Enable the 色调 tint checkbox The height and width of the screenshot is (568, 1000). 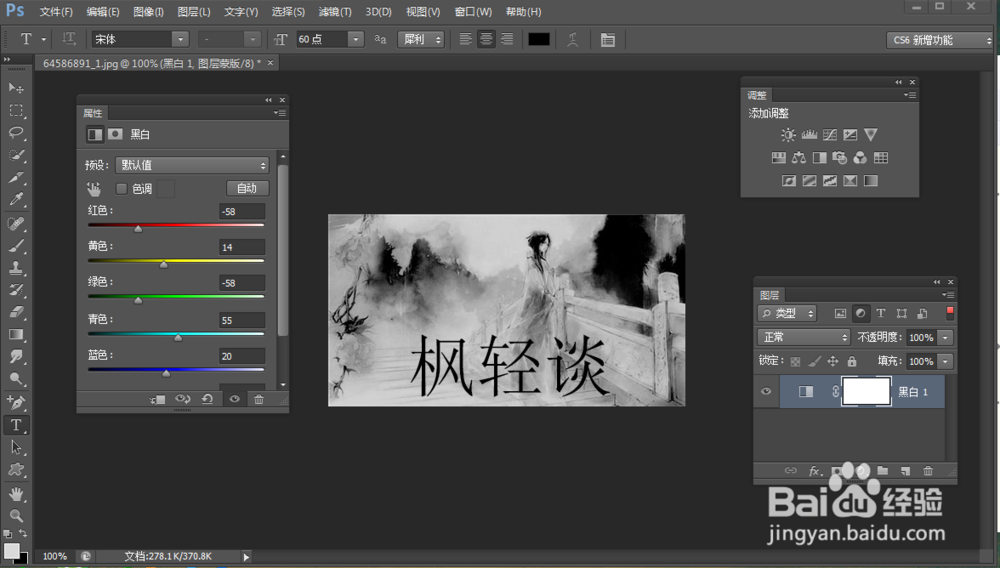pos(121,189)
